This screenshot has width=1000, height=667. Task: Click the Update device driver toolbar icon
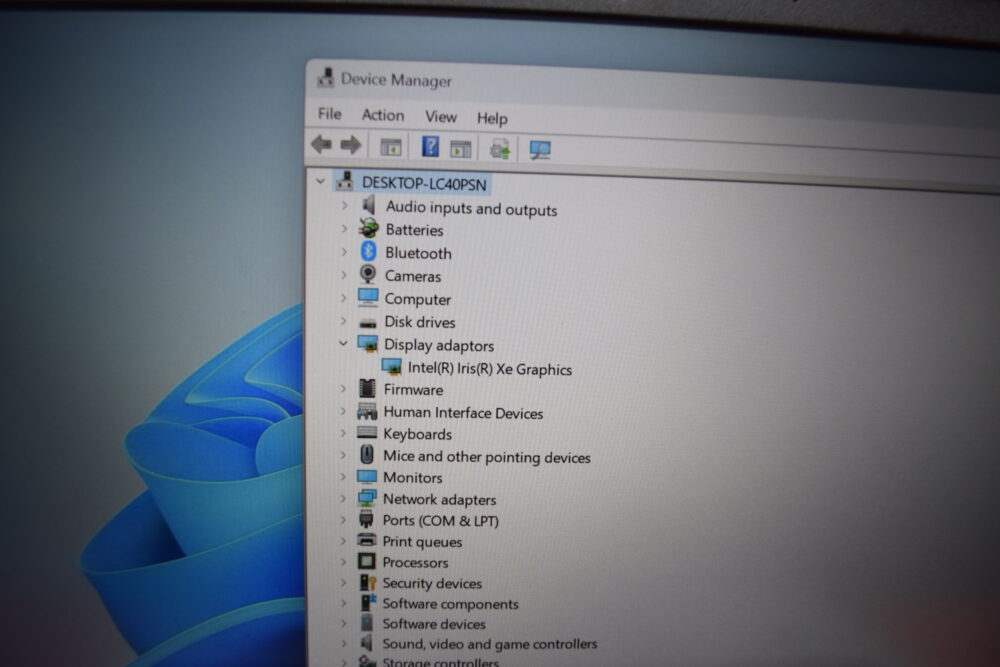500,150
